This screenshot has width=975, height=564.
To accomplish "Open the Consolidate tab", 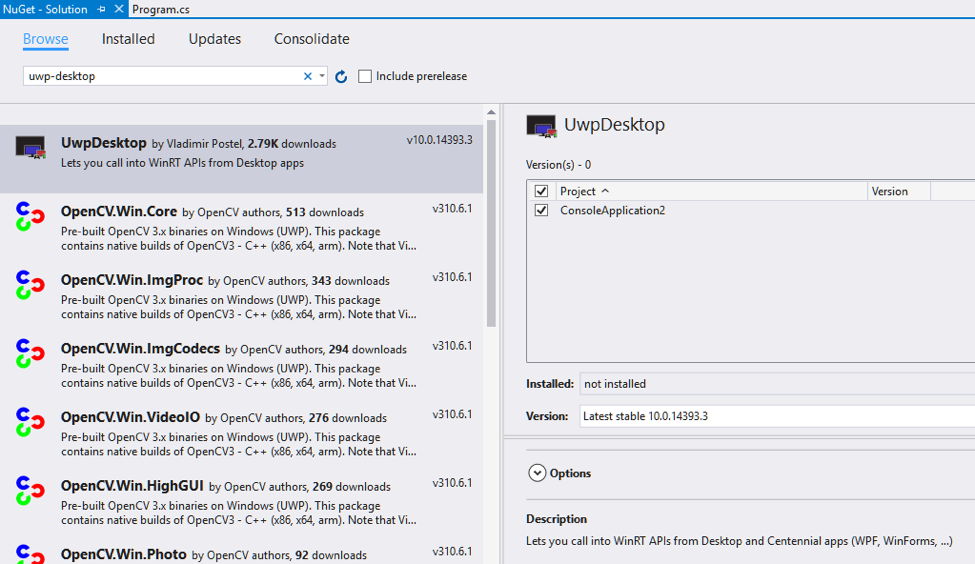I will coord(312,39).
